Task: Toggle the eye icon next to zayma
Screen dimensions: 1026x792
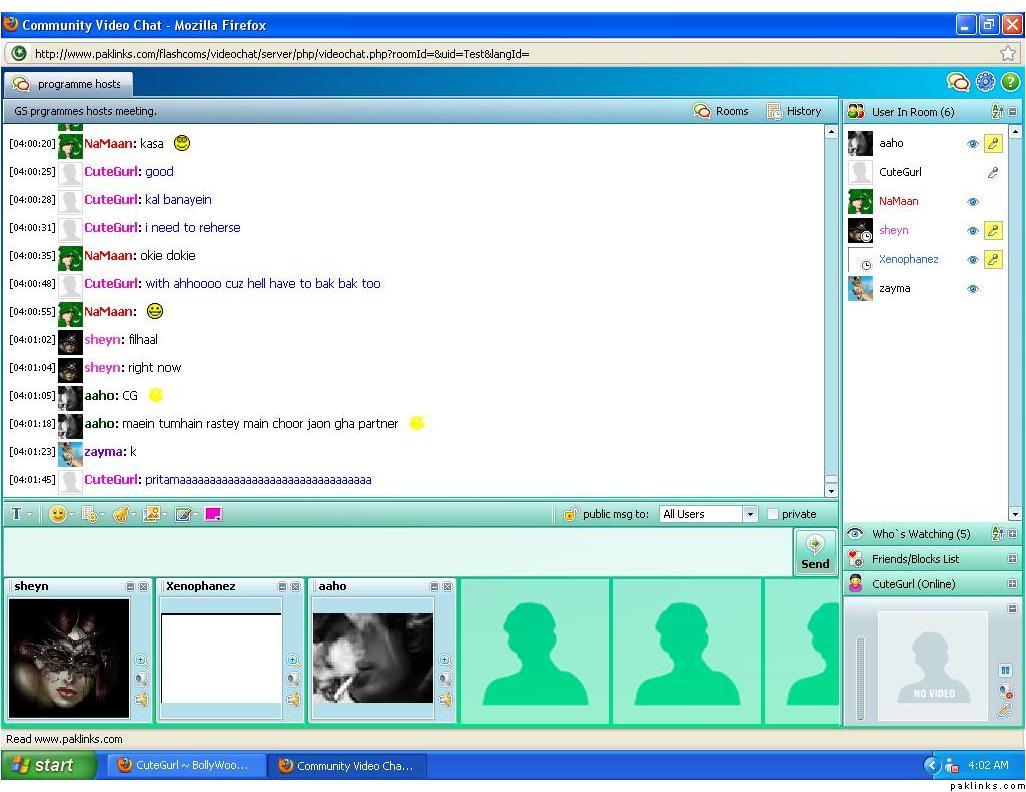Action: pyautogui.click(x=972, y=289)
